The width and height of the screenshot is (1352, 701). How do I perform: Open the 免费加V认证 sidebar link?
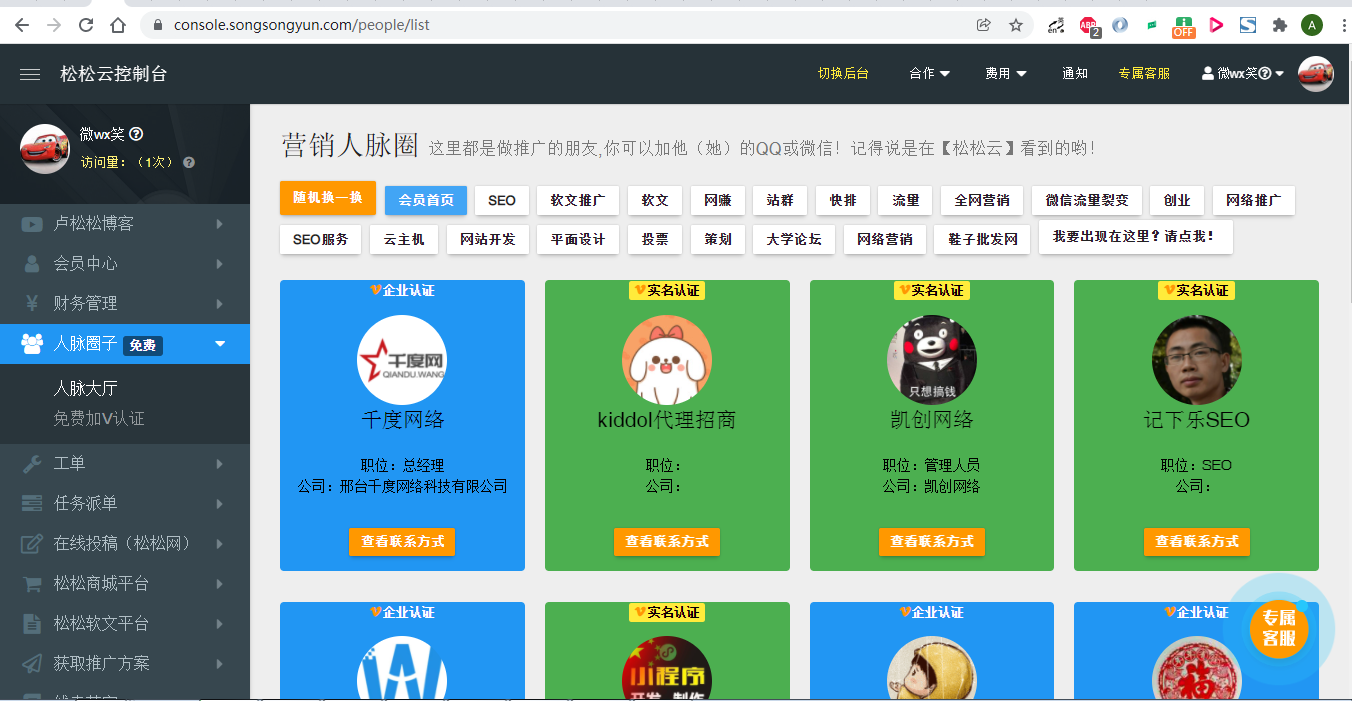point(99,419)
